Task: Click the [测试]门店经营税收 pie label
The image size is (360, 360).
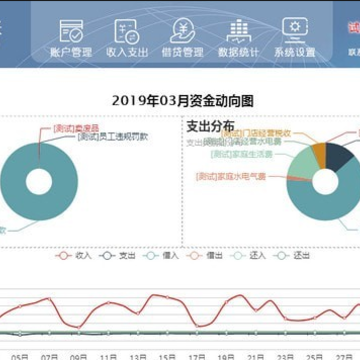Action: tap(256, 133)
